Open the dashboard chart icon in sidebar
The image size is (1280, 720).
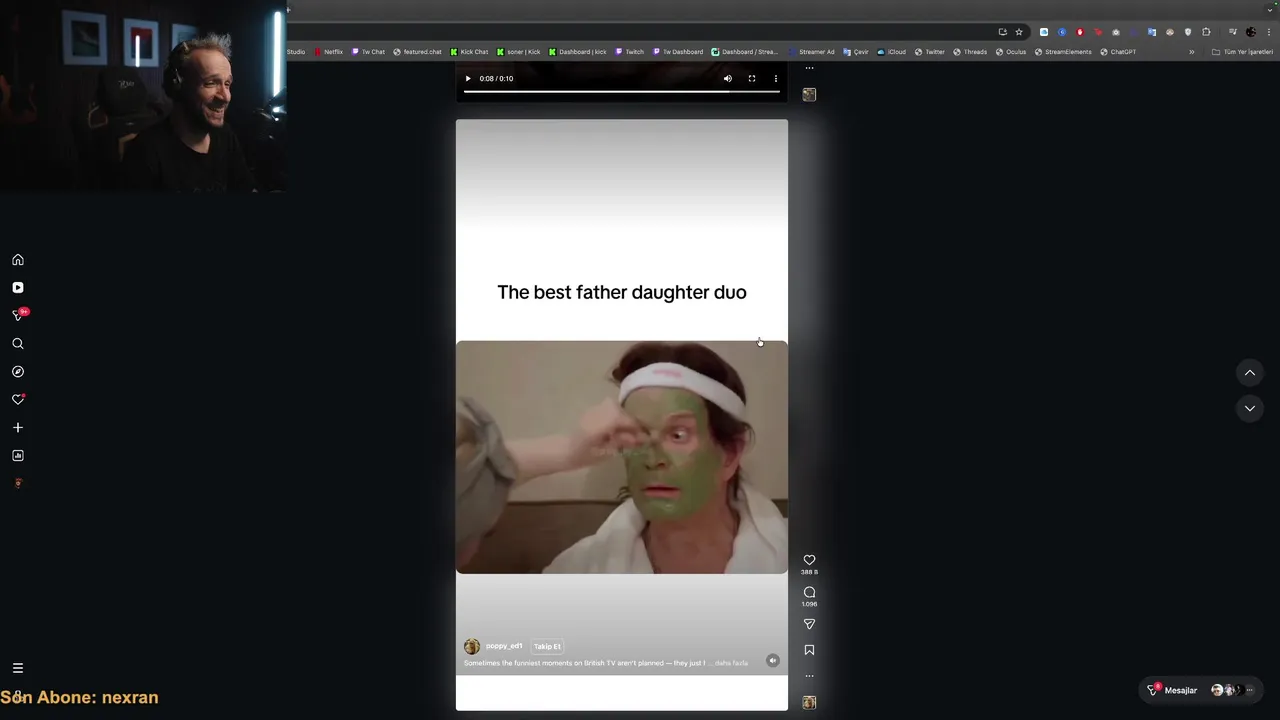(x=18, y=456)
